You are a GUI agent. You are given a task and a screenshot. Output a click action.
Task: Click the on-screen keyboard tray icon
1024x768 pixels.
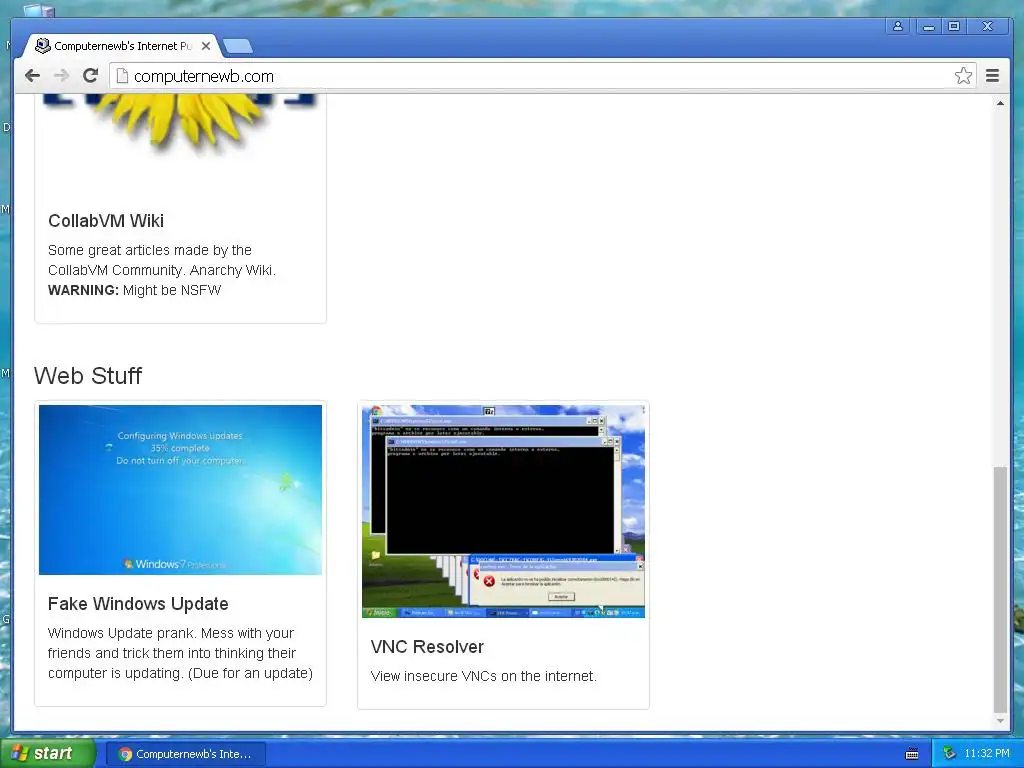point(912,754)
